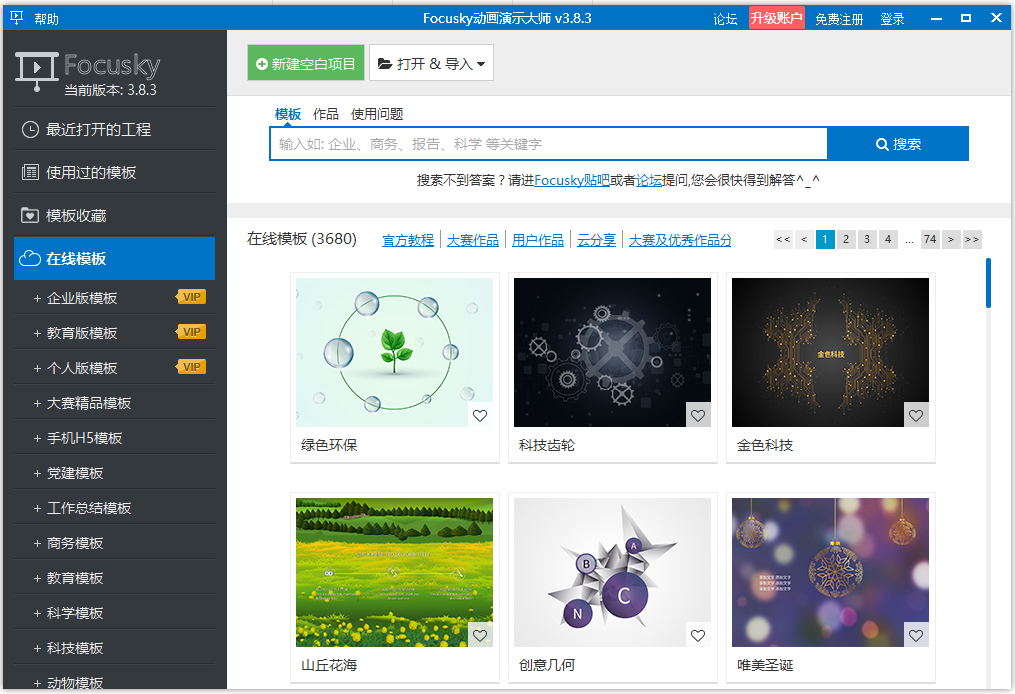Expand the 企业版模板 tree category

point(38,298)
